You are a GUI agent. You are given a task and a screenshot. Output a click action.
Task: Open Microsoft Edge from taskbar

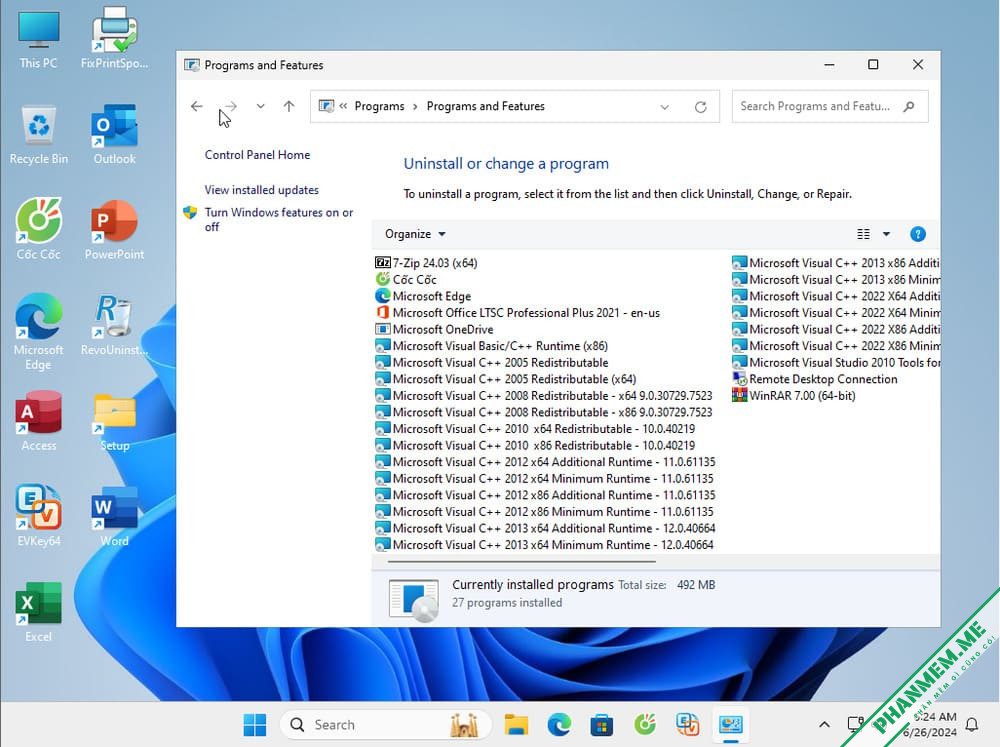click(559, 725)
